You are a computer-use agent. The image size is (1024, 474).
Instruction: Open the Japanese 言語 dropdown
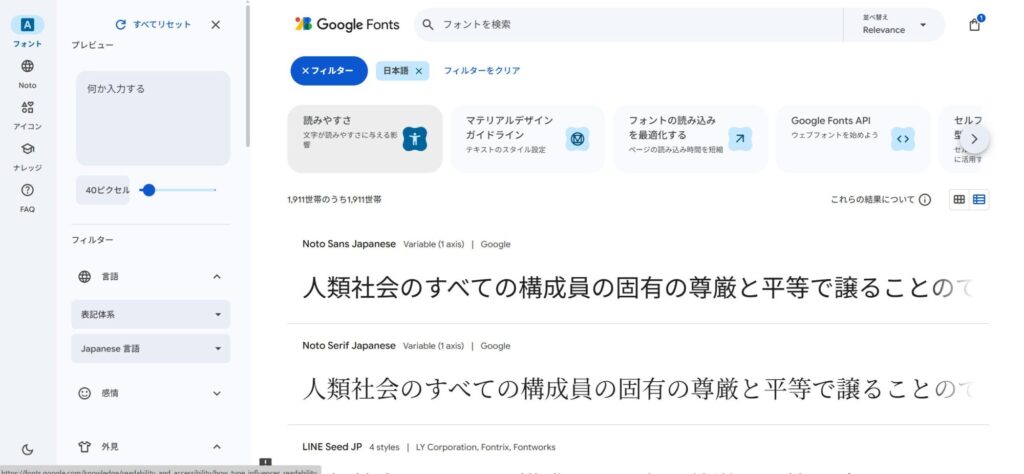[150, 349]
